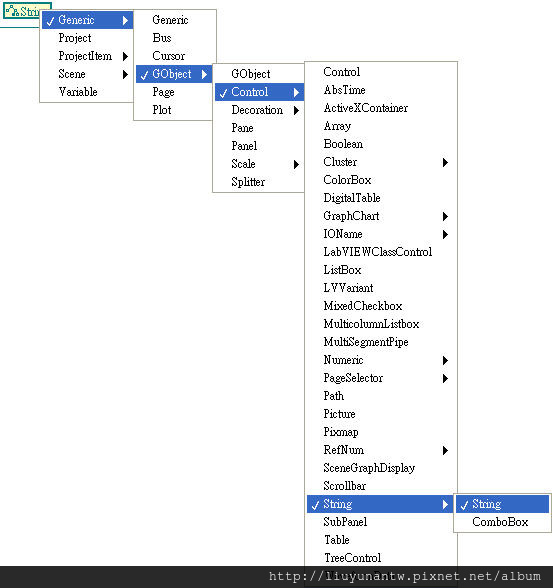The height and width of the screenshot is (588, 553).
Task: Choose ListBox class
Action: tap(380, 270)
